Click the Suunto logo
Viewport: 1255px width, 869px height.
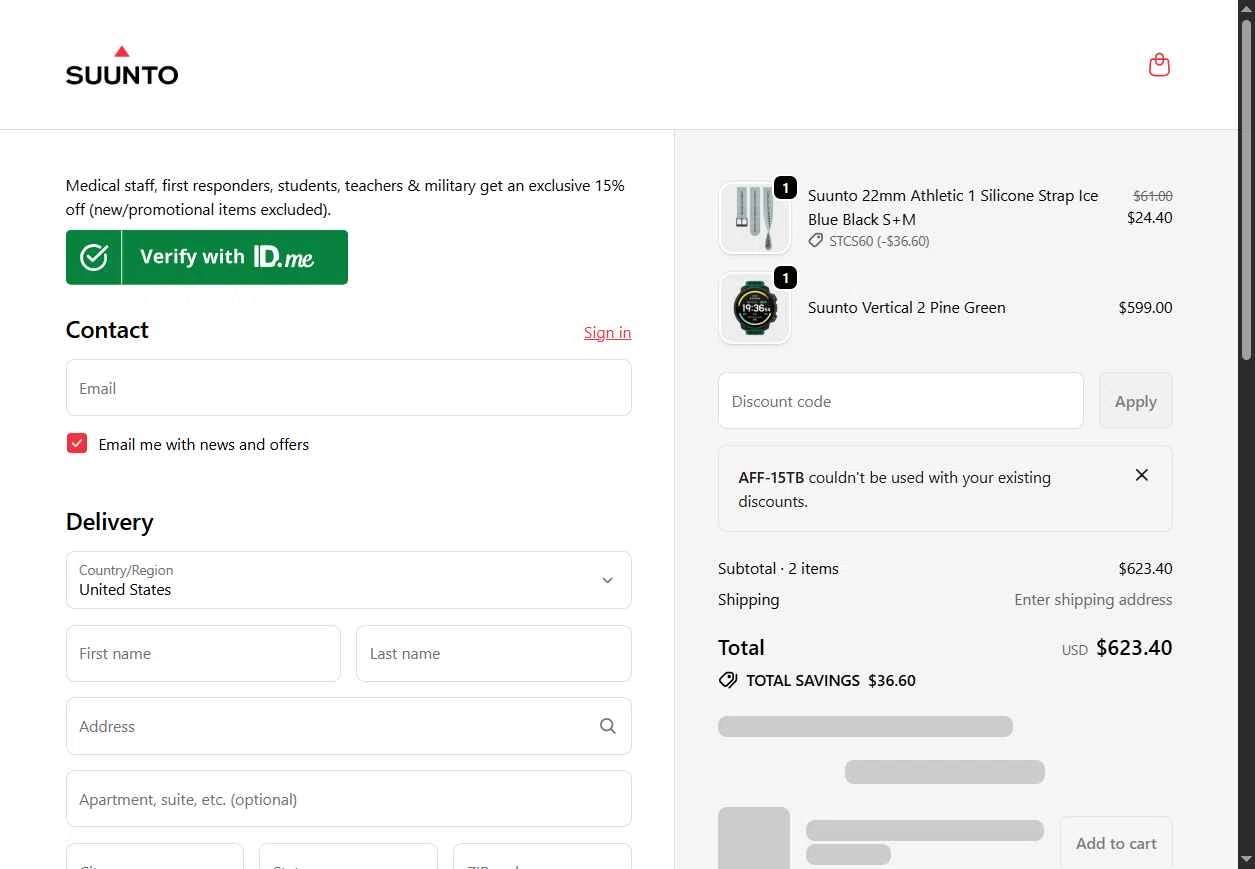[x=122, y=65]
